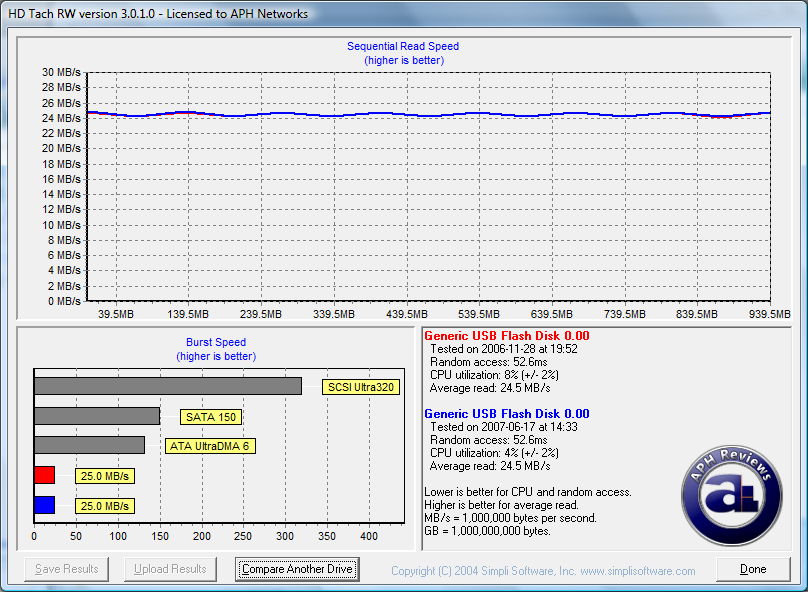
Task: Click the SCSI Ultra320 gray bar
Action: coord(167,386)
